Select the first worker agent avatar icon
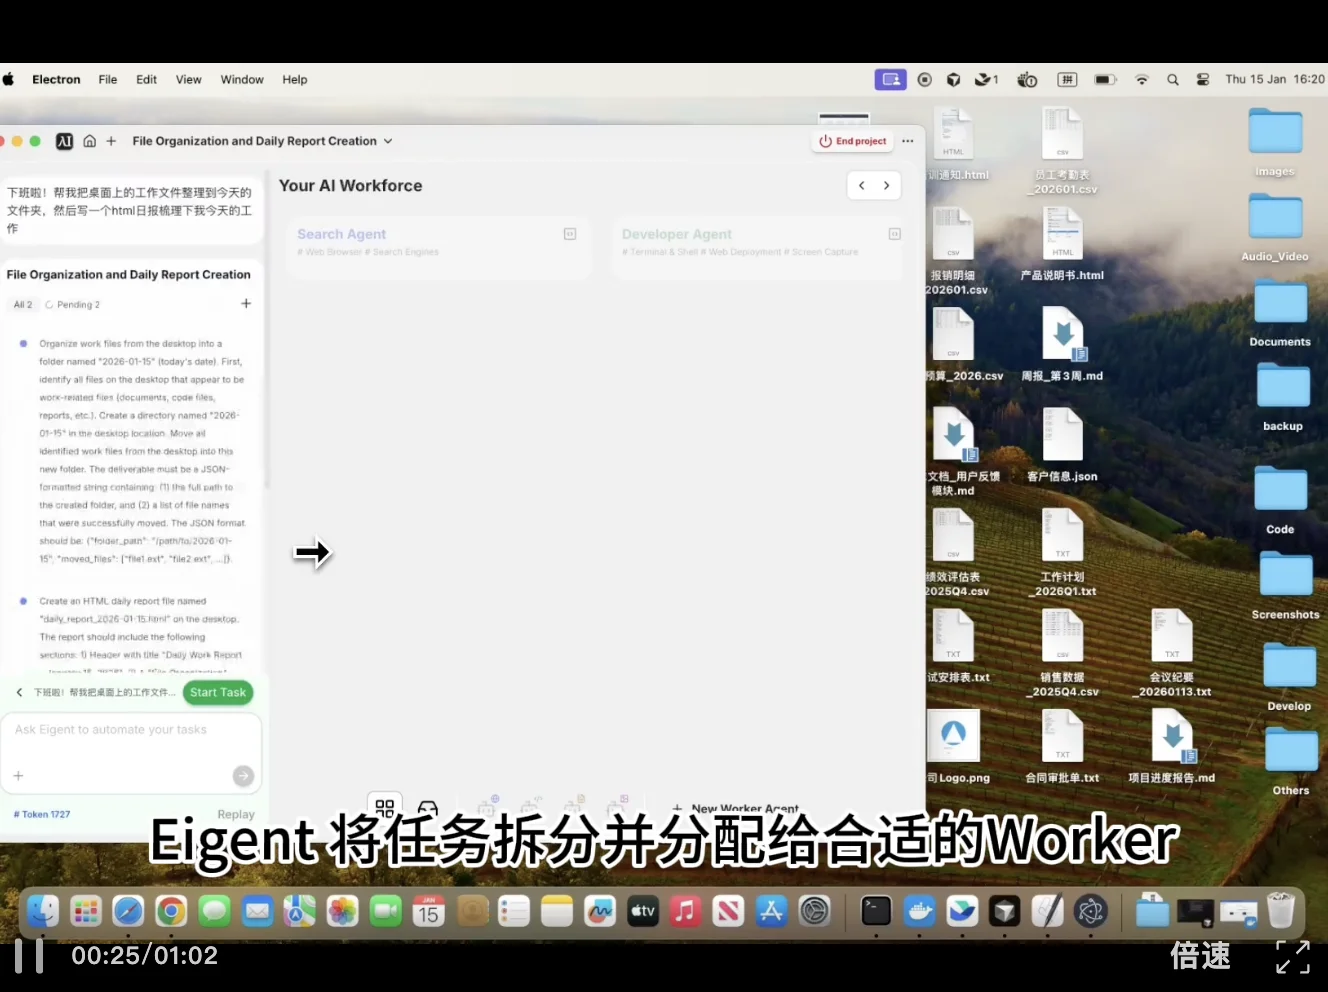This screenshot has height=992, width=1328. (x=488, y=808)
